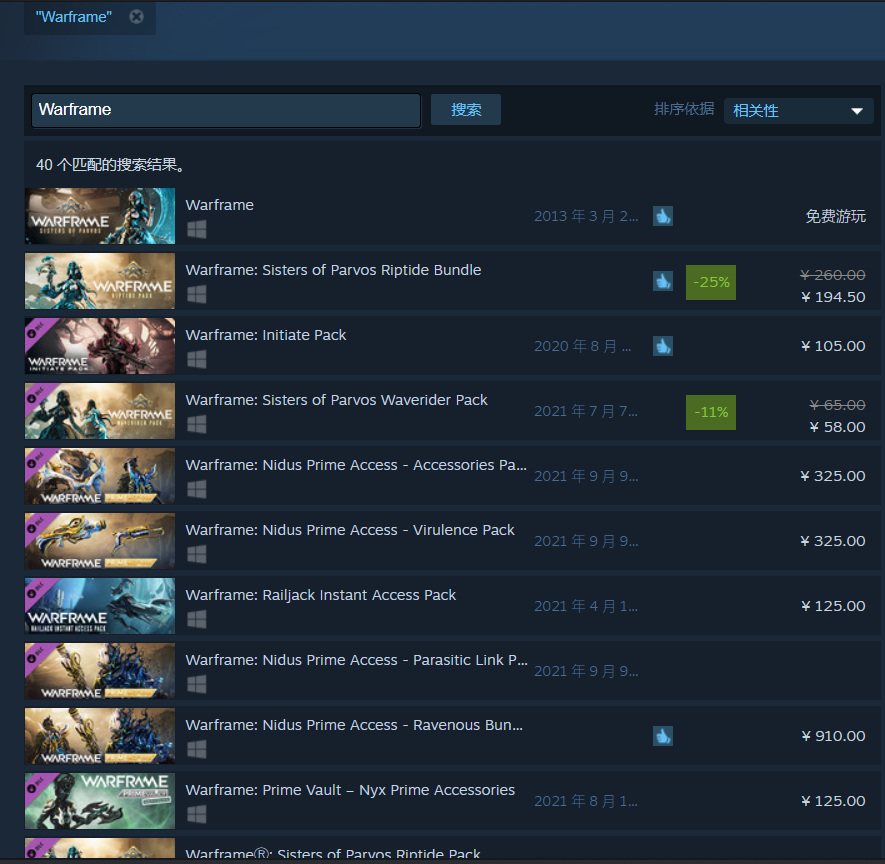Click Windows icon under Railjack Instant Access

coord(196,619)
